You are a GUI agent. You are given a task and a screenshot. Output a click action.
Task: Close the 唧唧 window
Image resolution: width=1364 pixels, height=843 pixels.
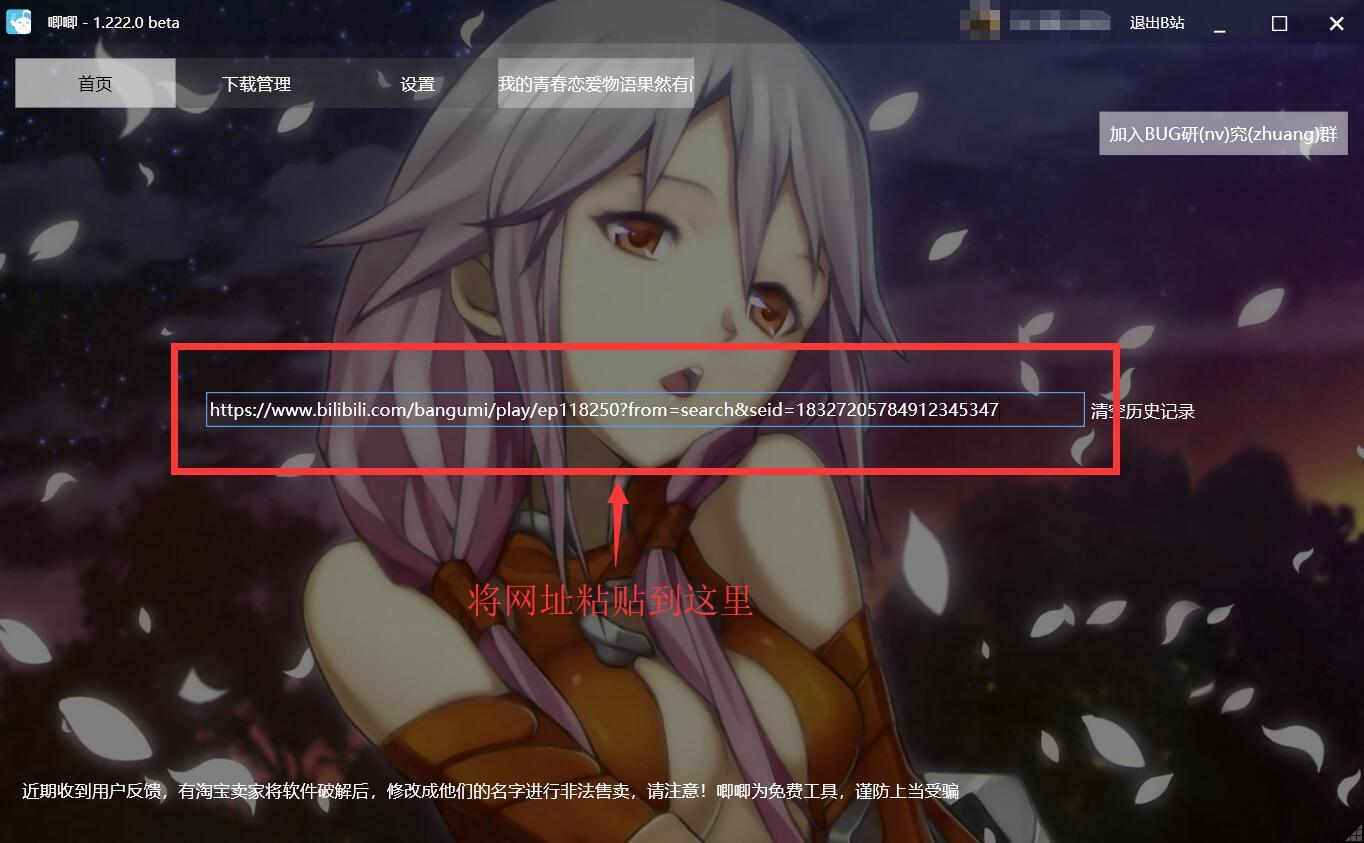coord(1336,24)
